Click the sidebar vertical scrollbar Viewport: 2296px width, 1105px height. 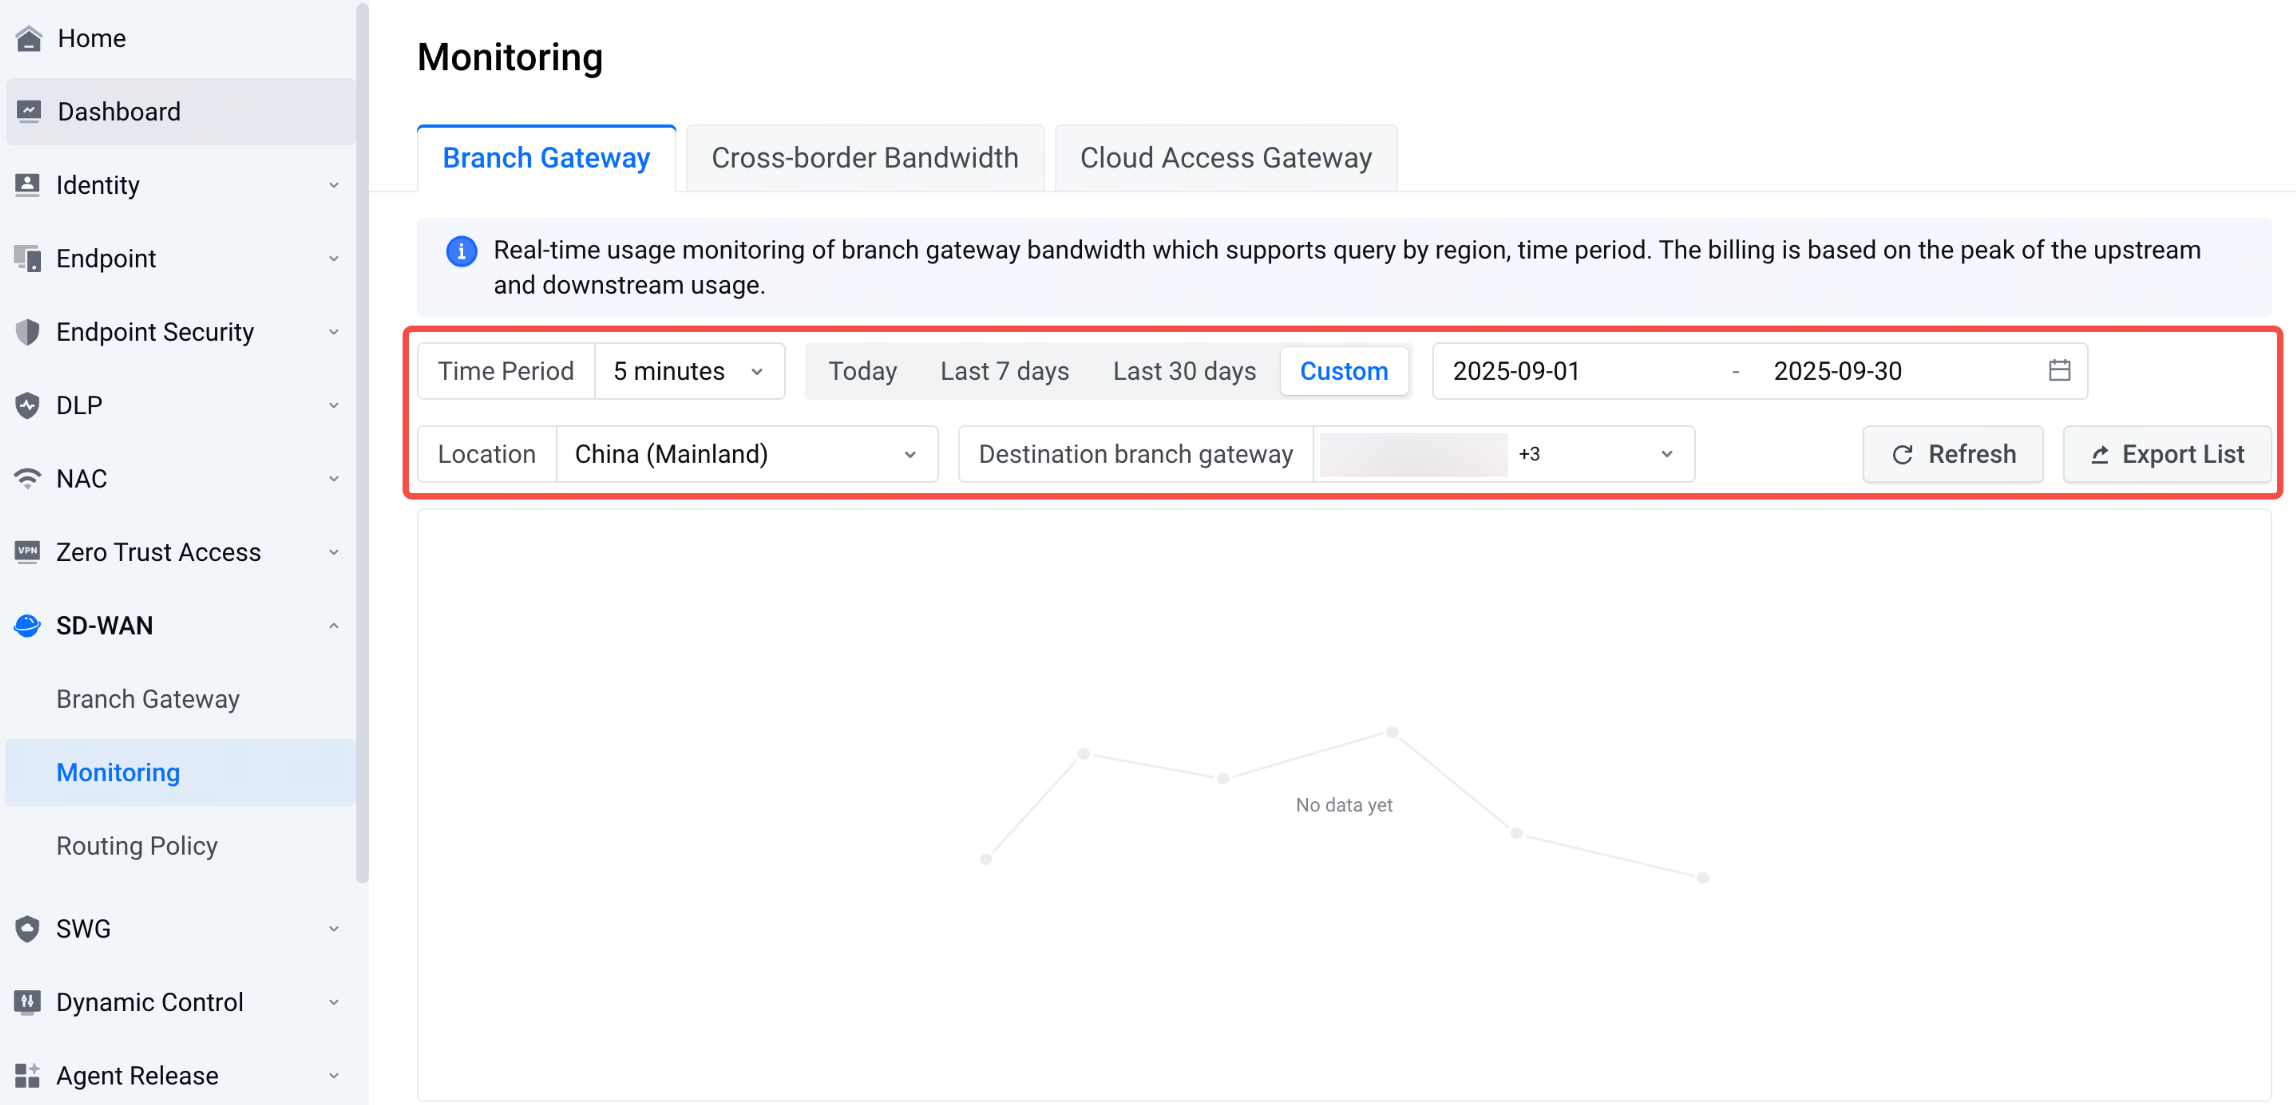[362, 440]
